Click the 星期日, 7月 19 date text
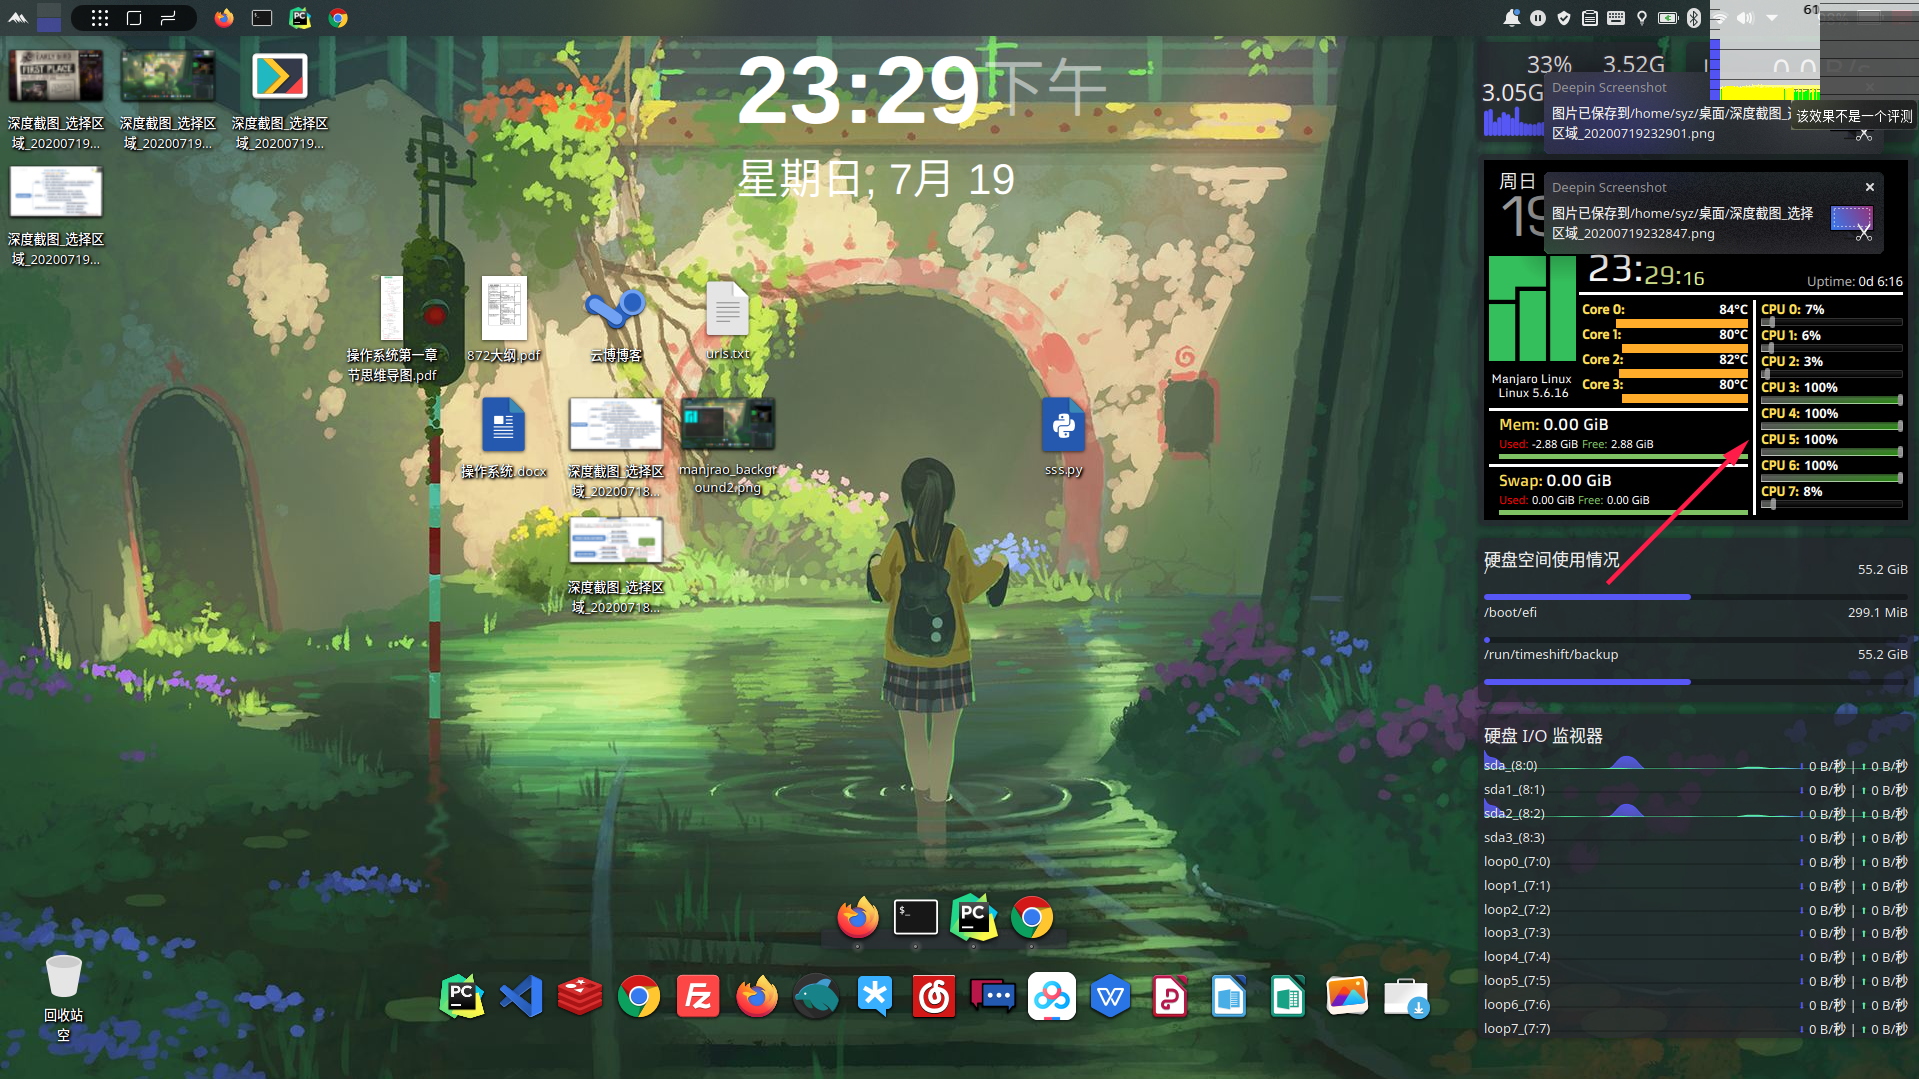This screenshot has height=1079, width=1919. click(x=876, y=179)
